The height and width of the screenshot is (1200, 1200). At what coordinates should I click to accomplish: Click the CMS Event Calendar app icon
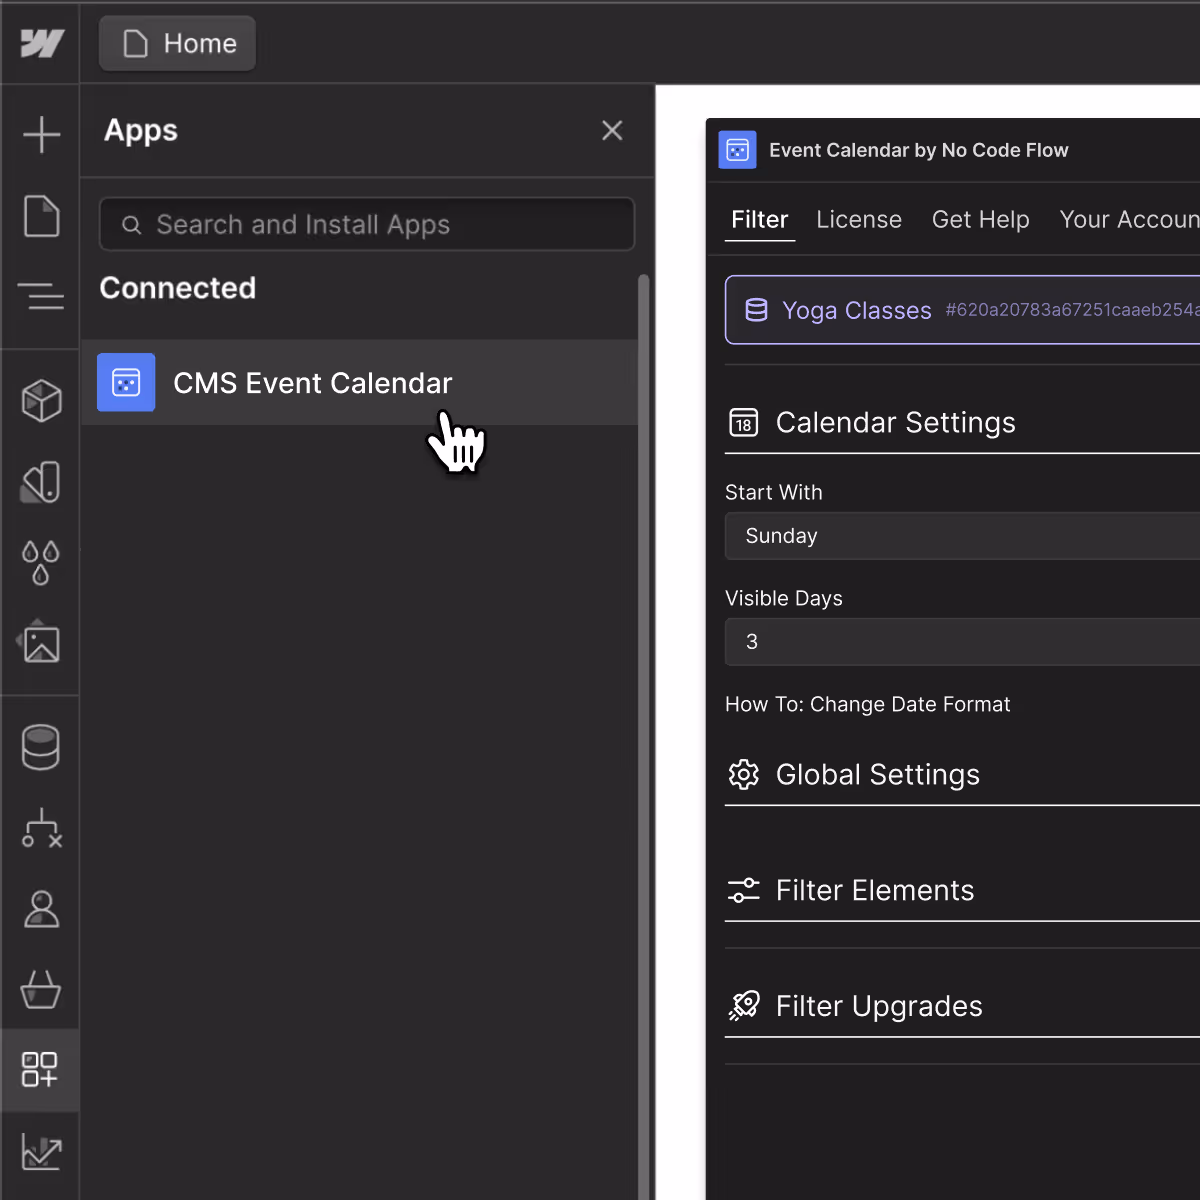(x=126, y=382)
